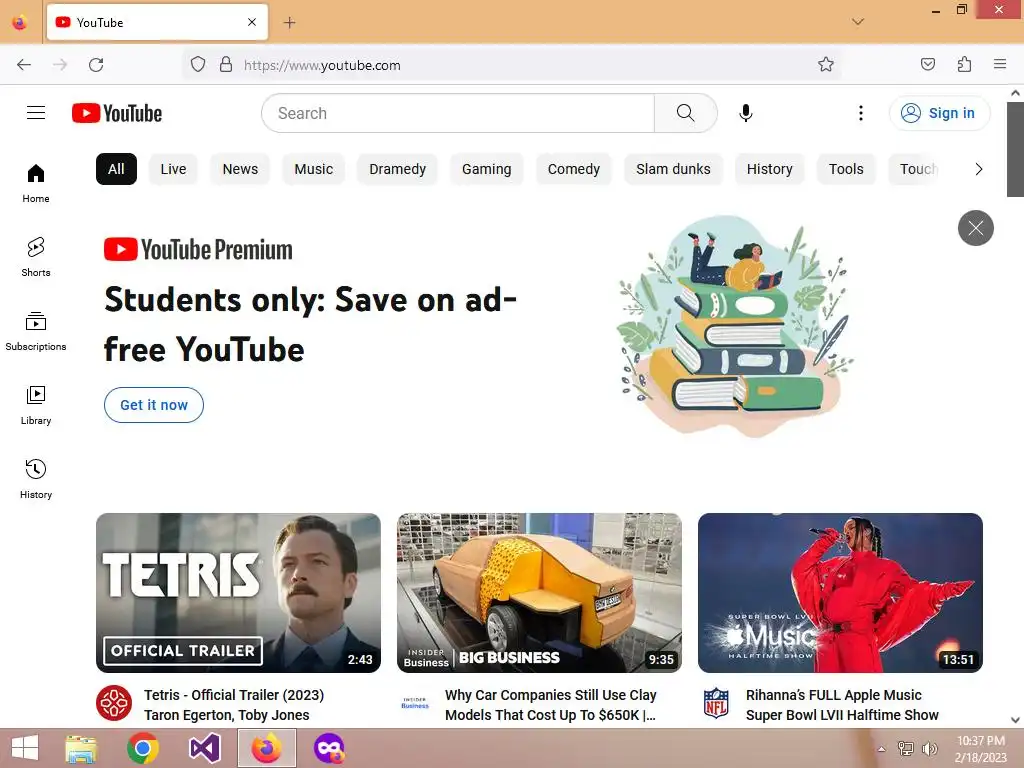Show more category chips with right arrow
The image size is (1024, 768).
pos(978,169)
